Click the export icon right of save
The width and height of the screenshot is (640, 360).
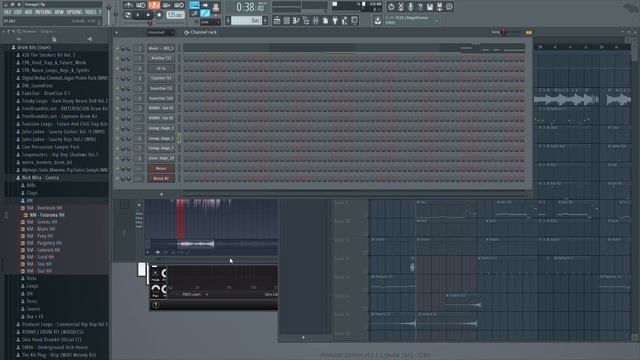point(440,7)
